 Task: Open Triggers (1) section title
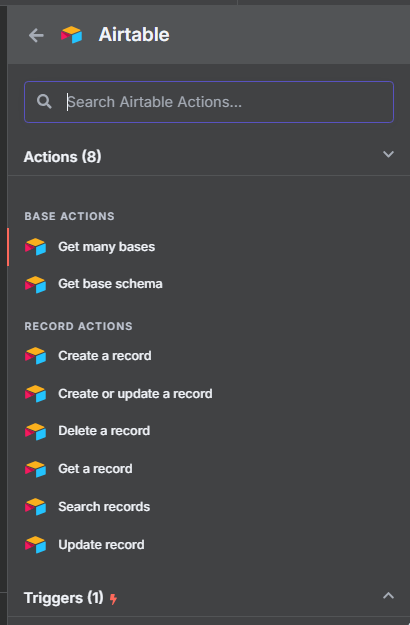(63, 598)
